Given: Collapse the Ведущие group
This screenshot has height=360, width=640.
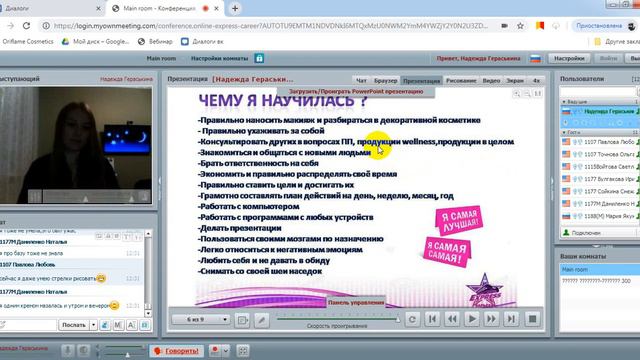Looking at the screenshot, I should [564, 102].
